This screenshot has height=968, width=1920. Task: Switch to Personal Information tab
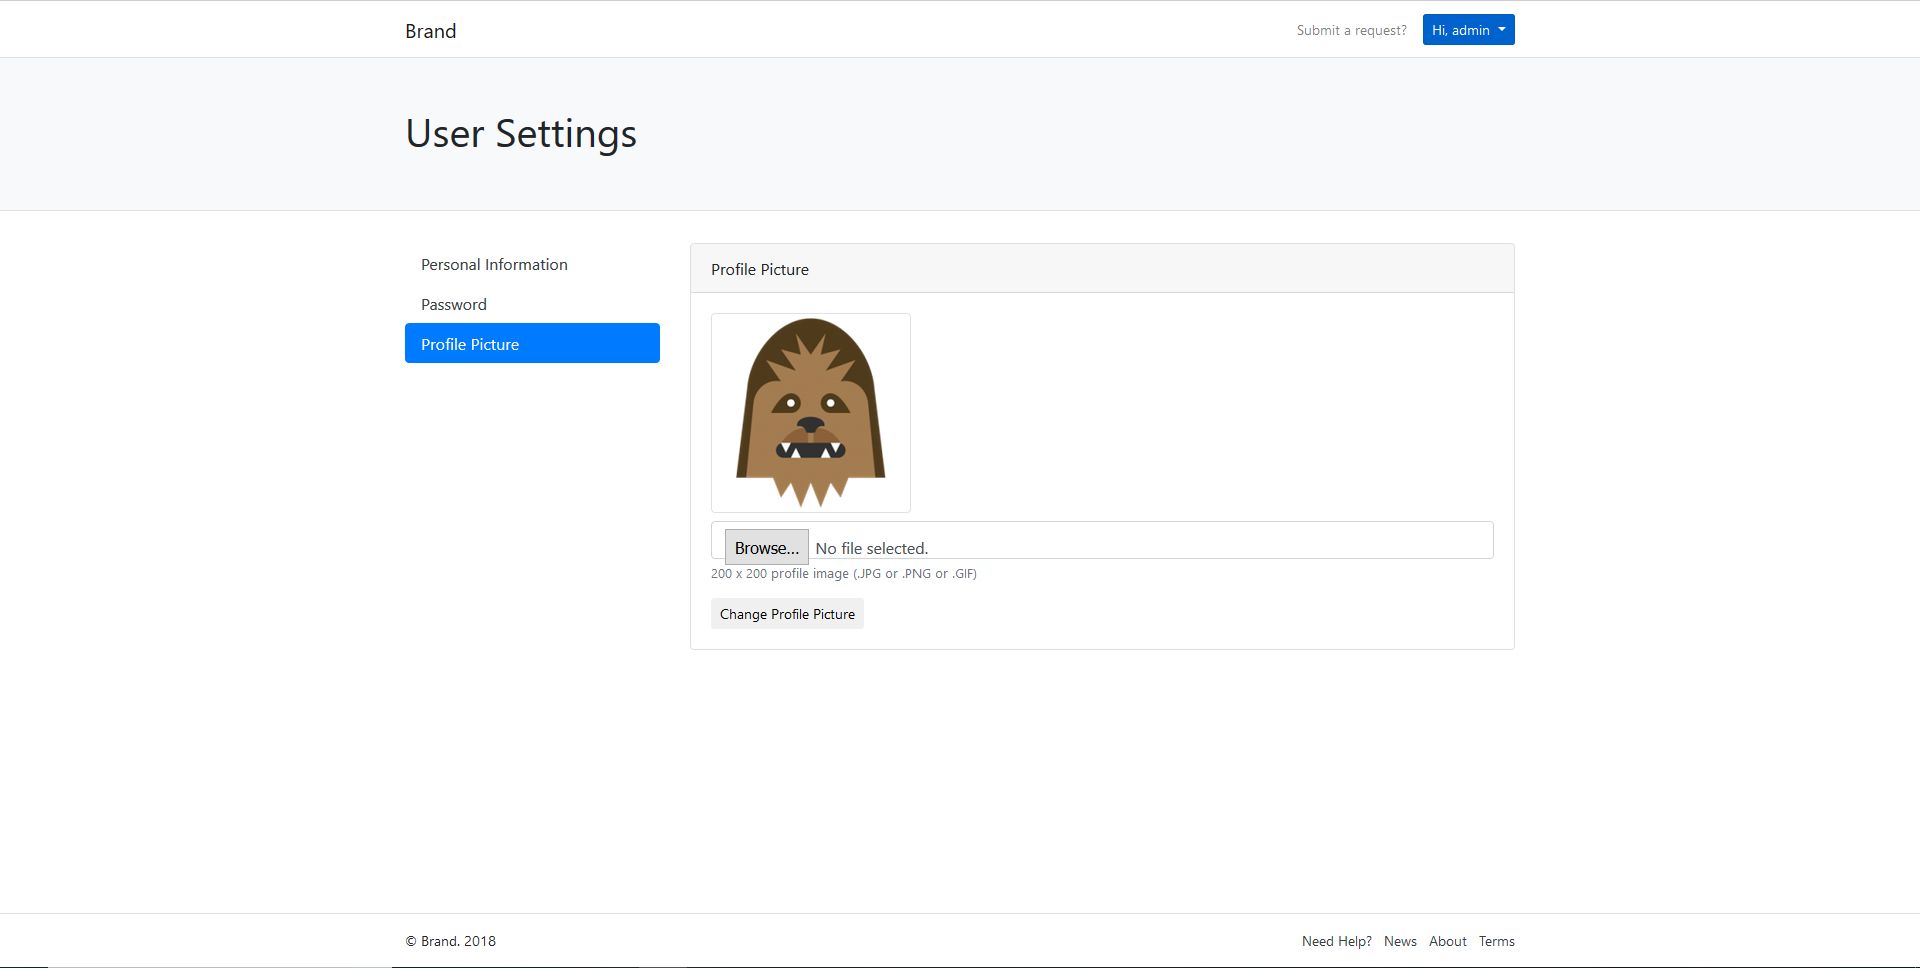494,264
